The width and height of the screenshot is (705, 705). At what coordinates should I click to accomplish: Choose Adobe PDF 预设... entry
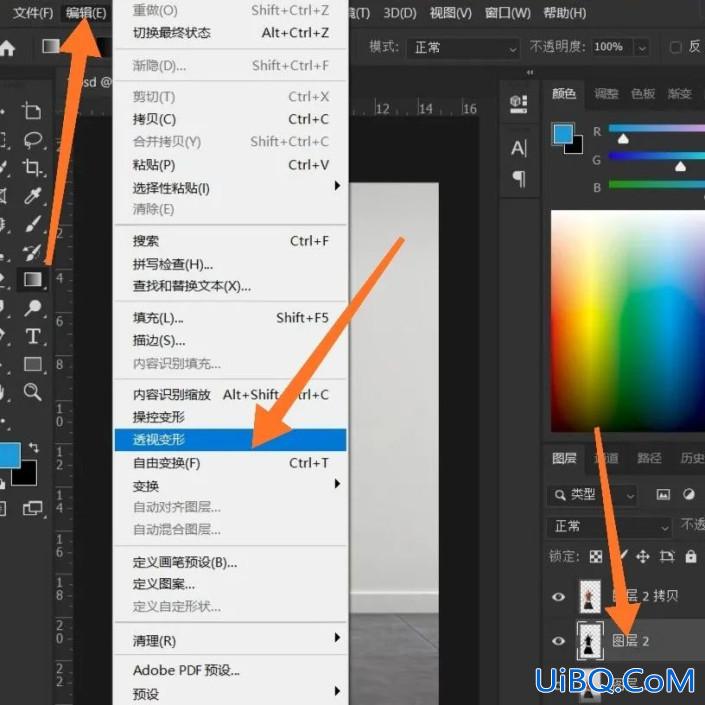click(x=231, y=670)
